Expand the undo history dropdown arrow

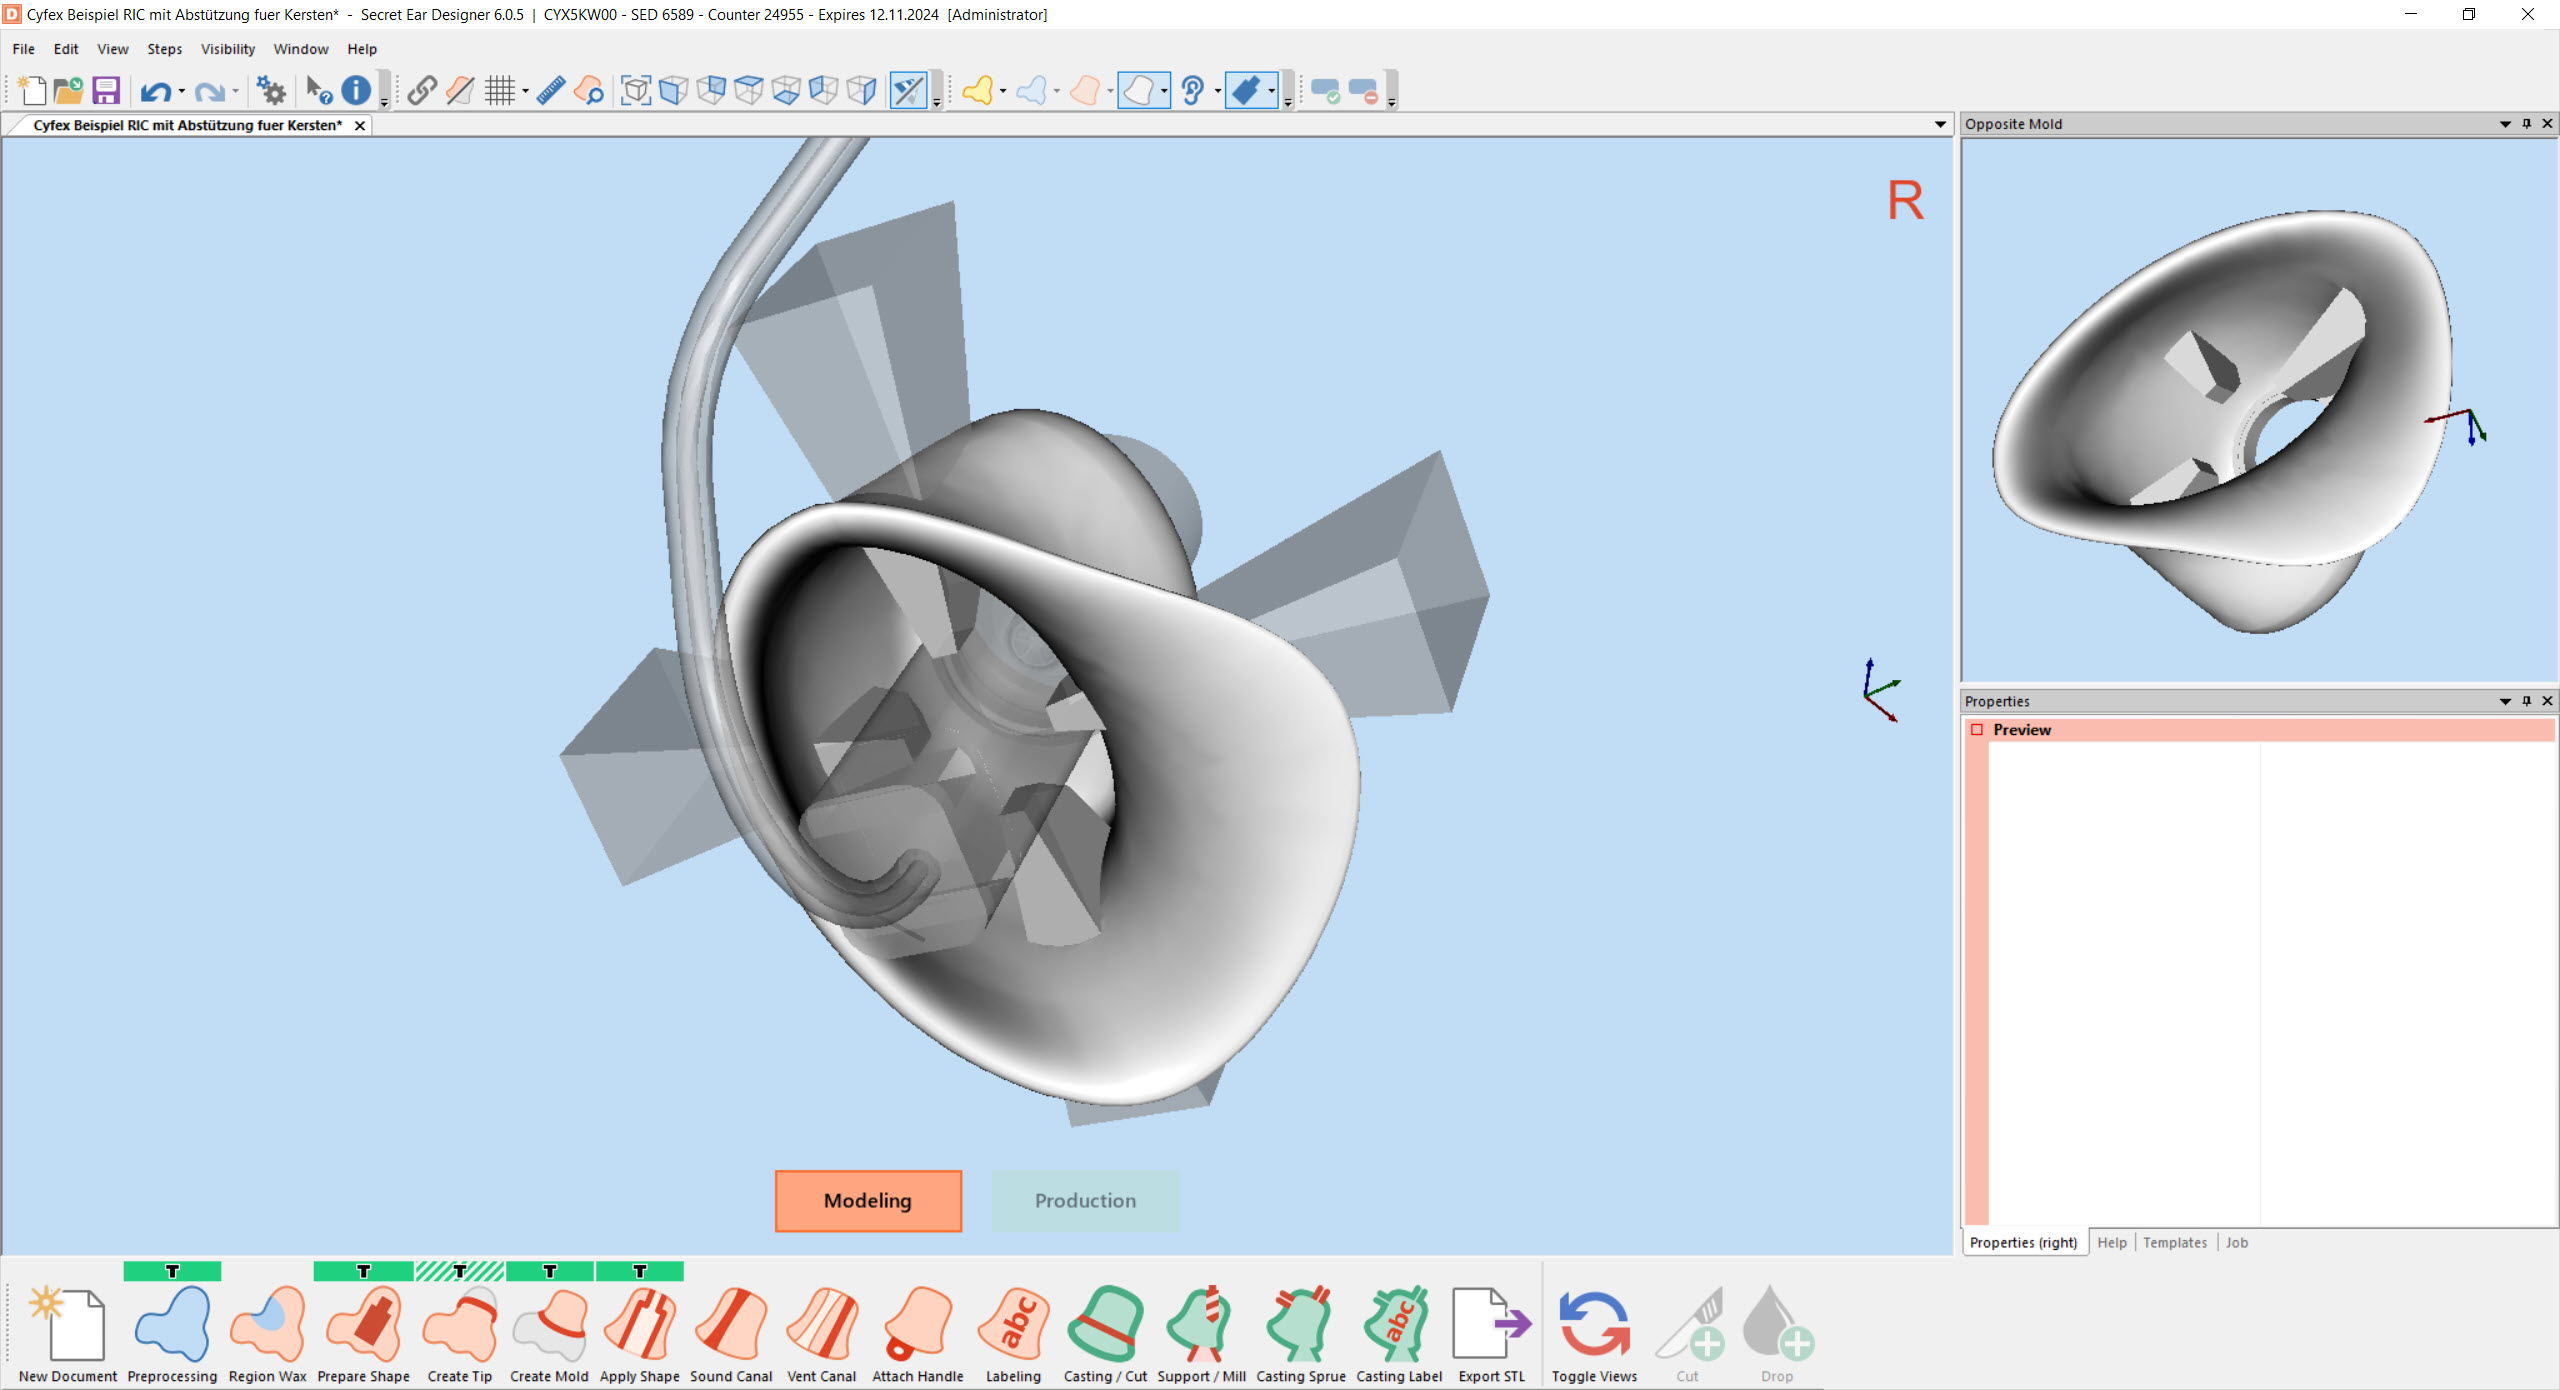point(181,92)
